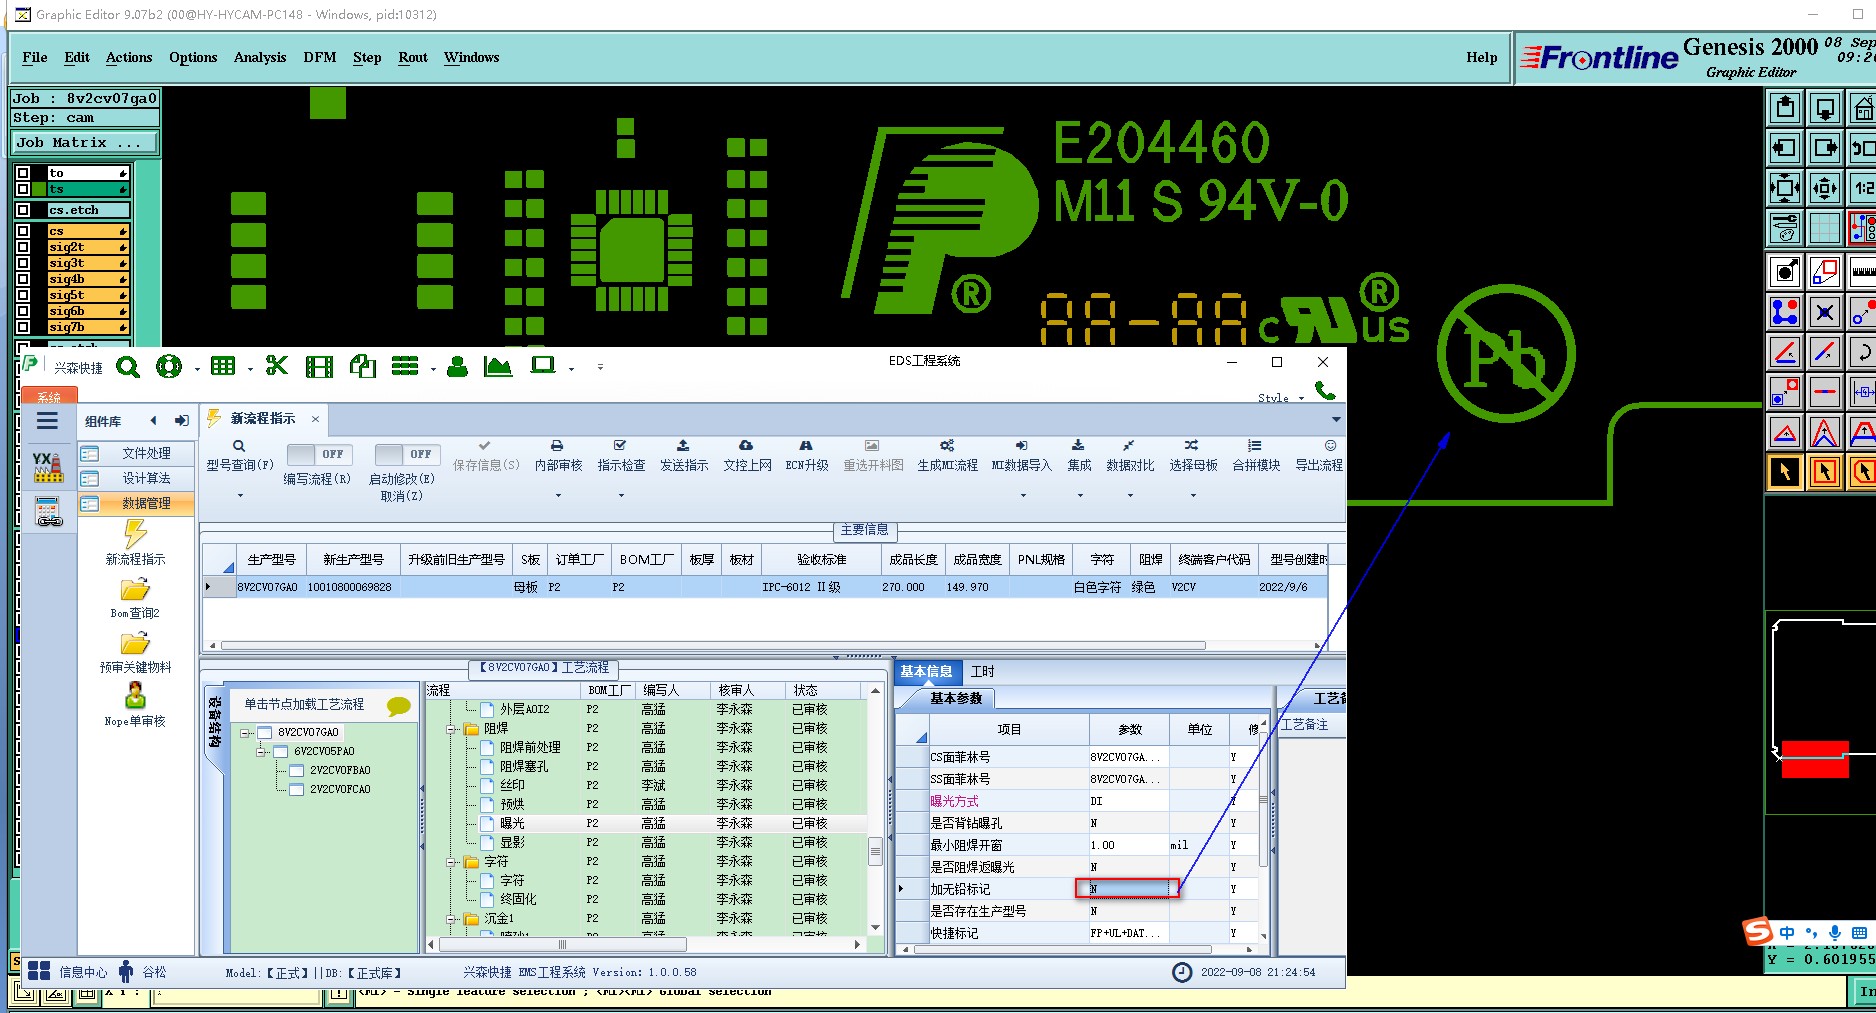The image size is (1876, 1013).
Task: Open the 新流程指示 lightning shortcut
Action: [135, 544]
